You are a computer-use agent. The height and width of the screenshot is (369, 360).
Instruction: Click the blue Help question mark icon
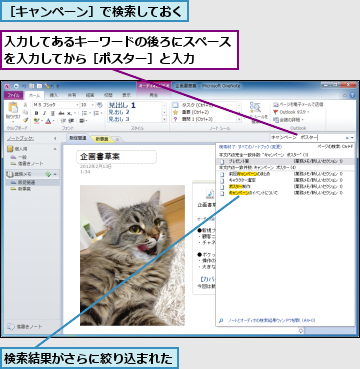[x=353, y=95]
